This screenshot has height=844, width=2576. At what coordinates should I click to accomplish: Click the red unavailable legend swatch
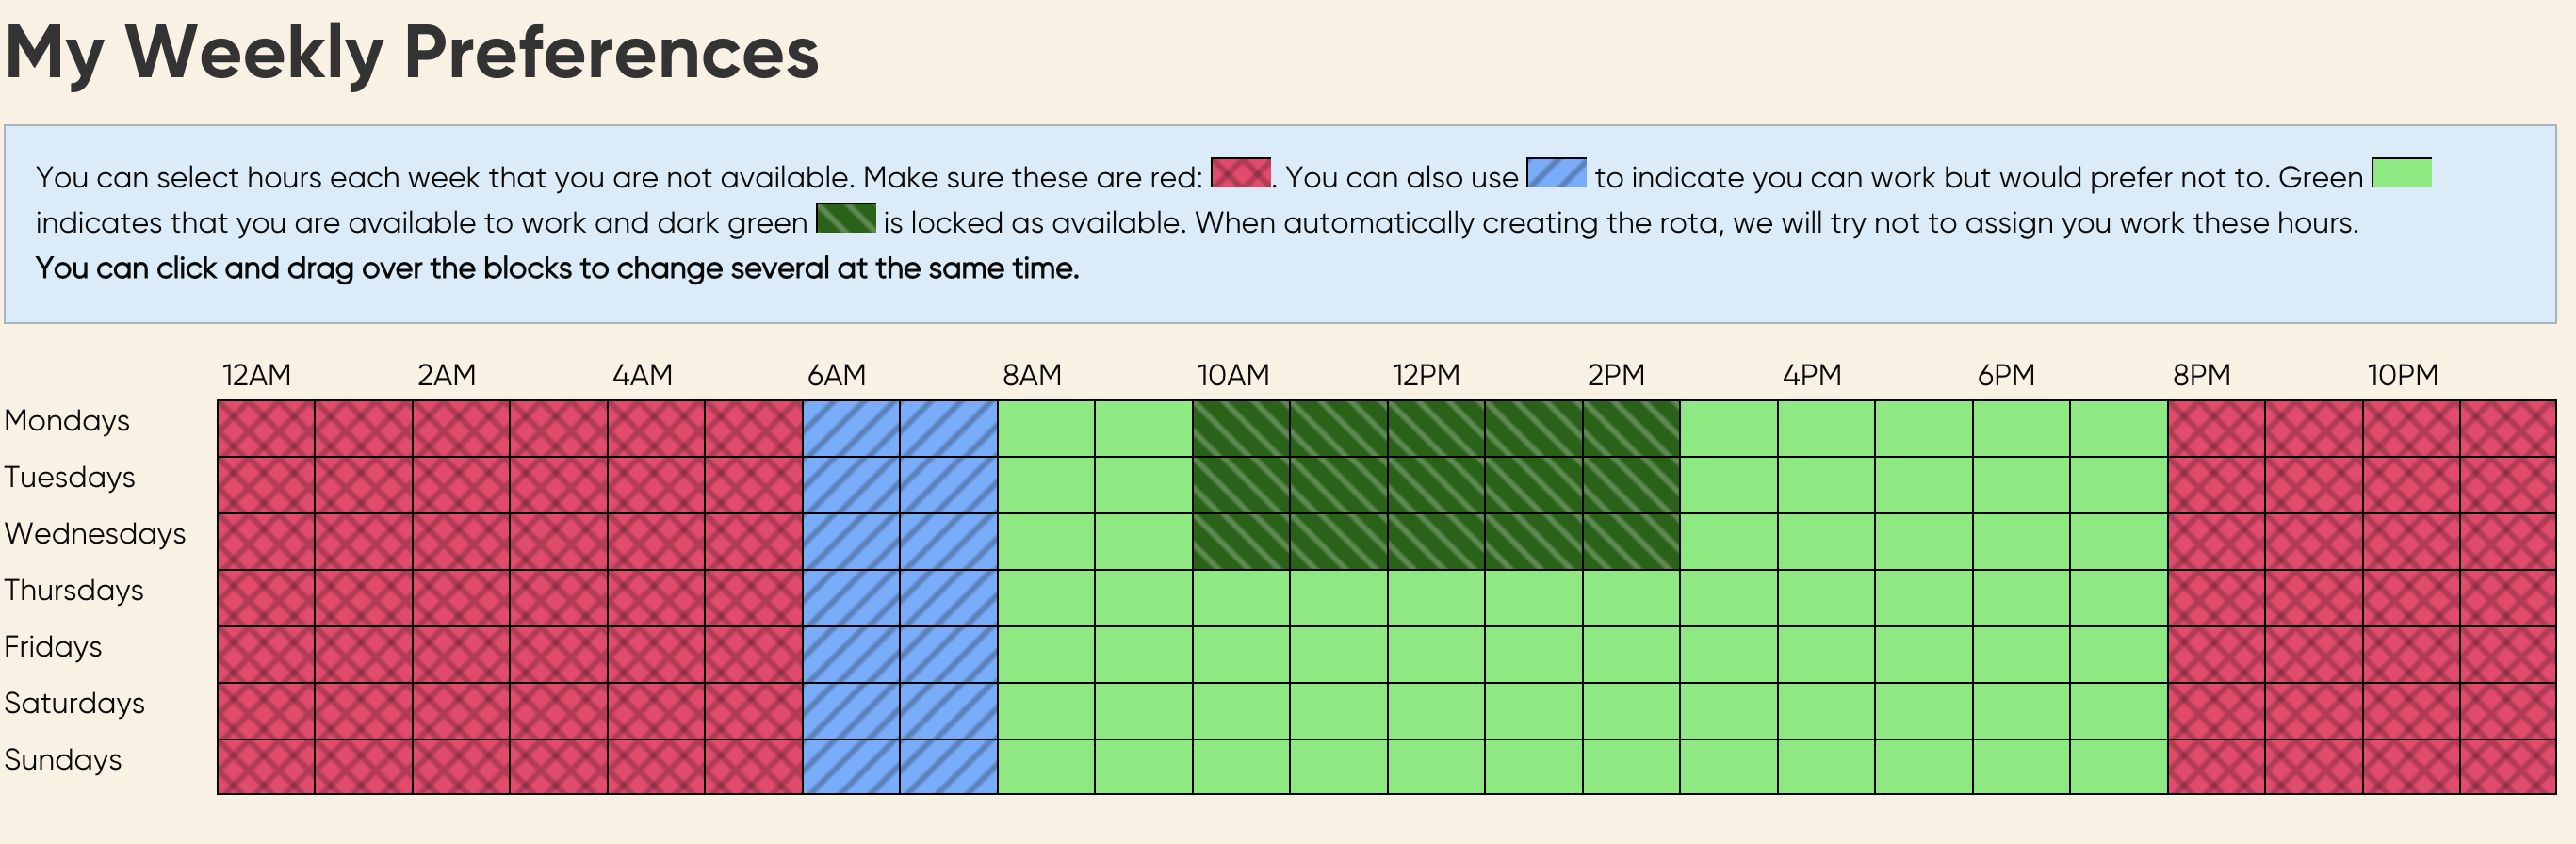coord(1240,173)
